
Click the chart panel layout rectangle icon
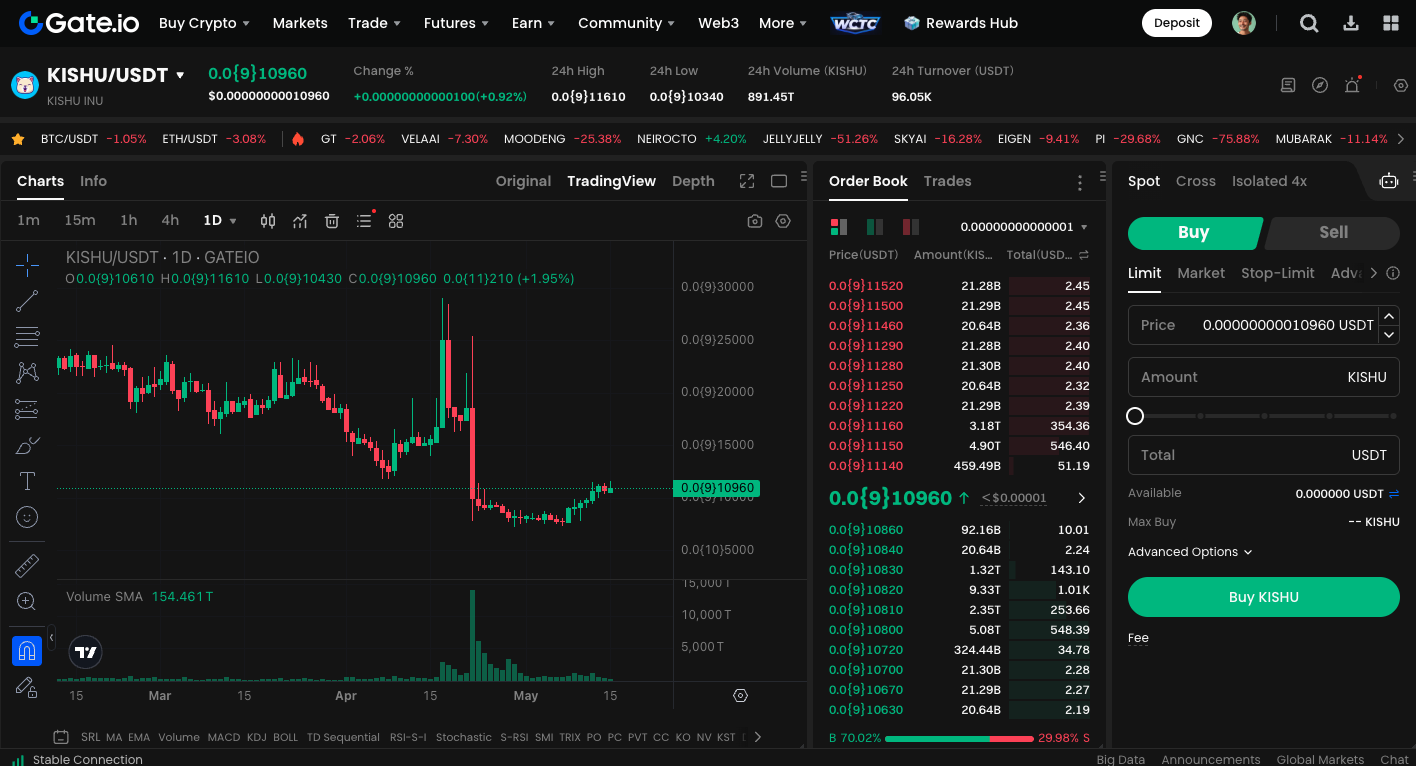pyautogui.click(x=779, y=181)
